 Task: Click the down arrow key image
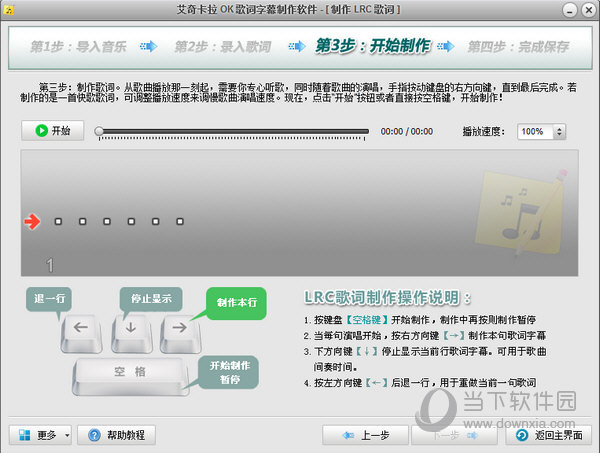coord(132,333)
